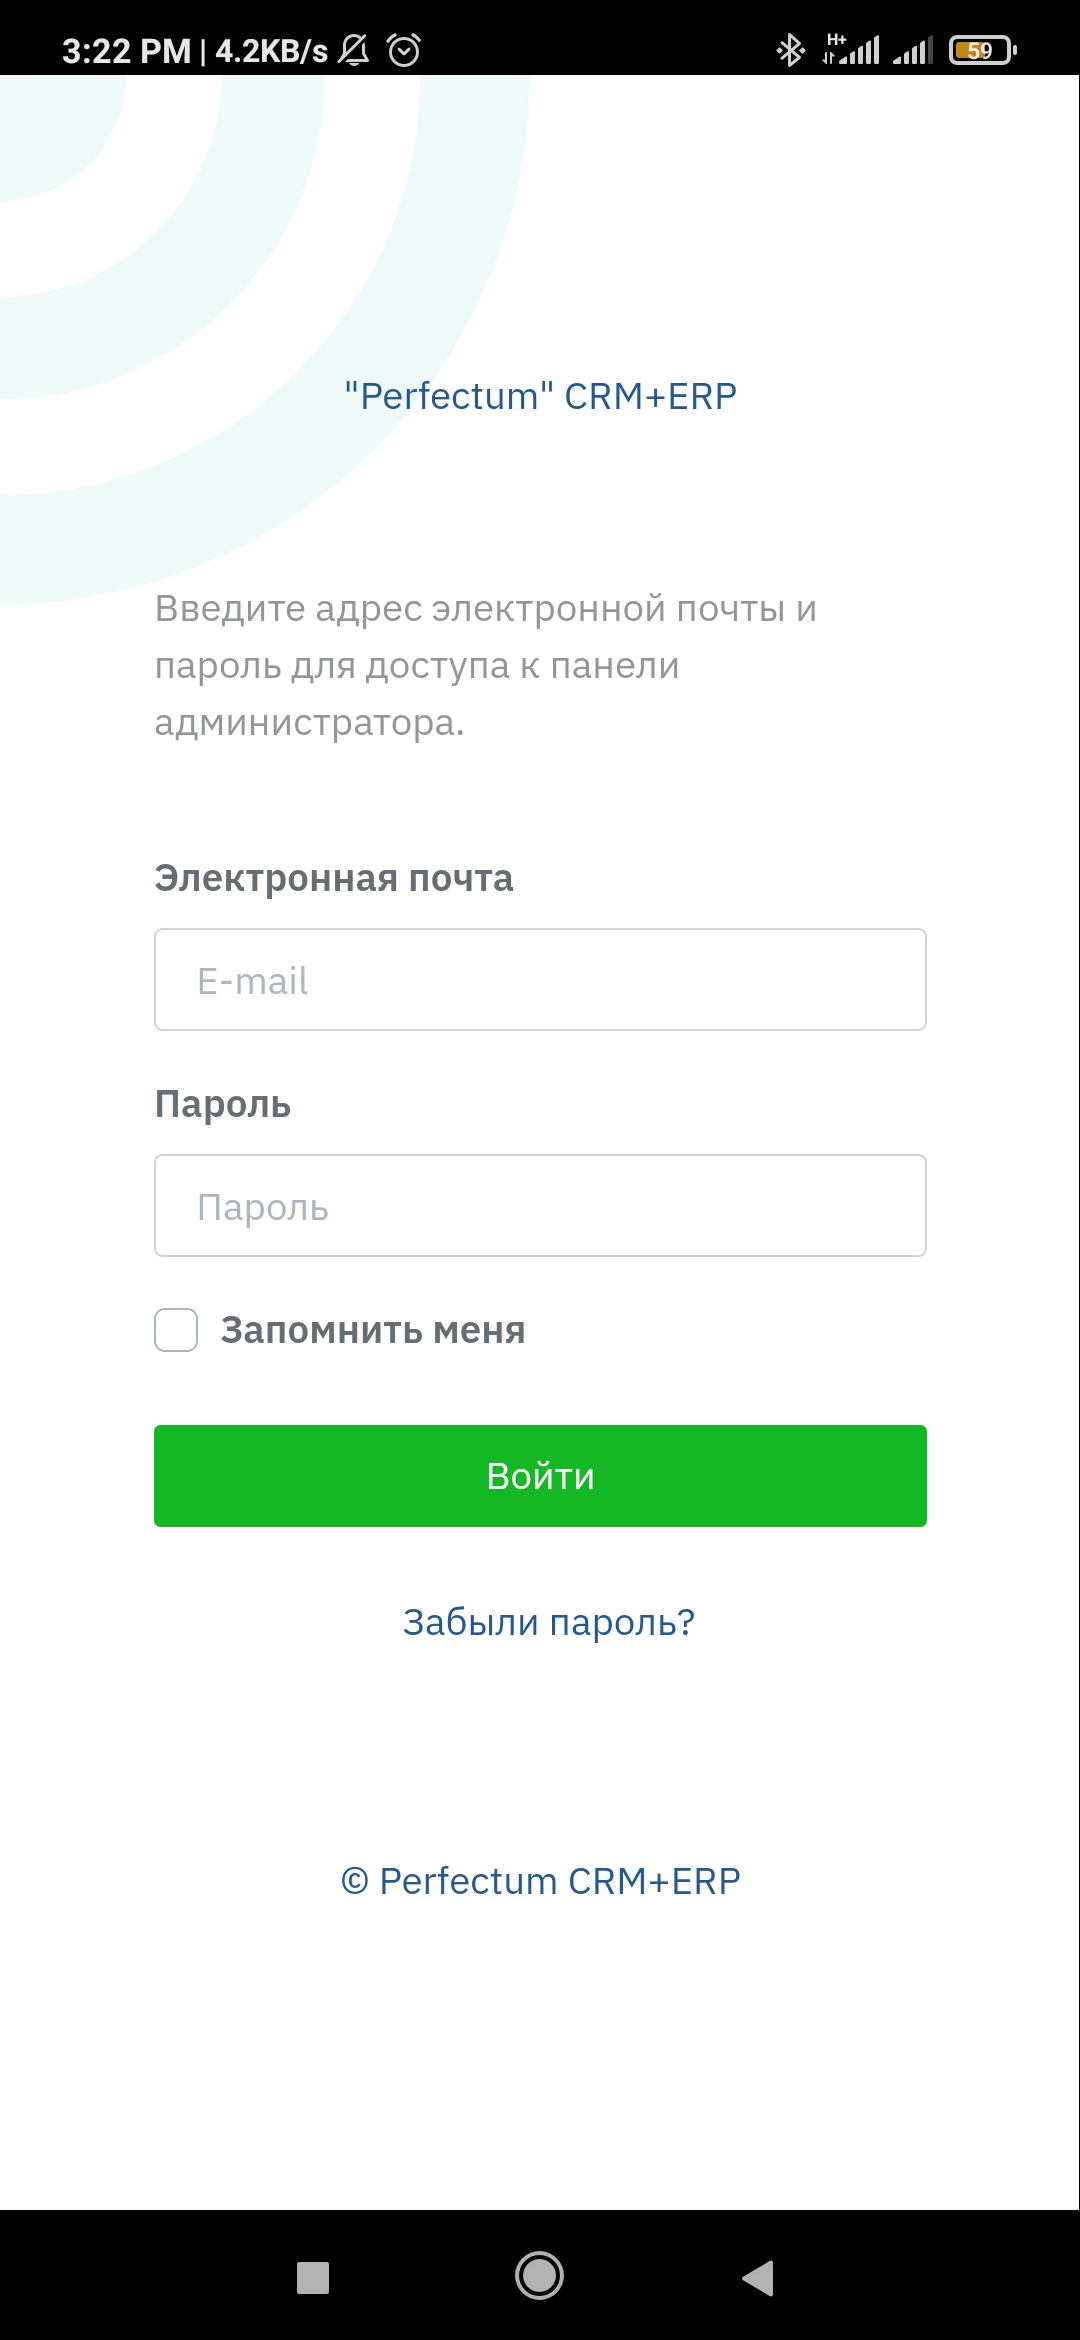1080x2340 pixels.
Task: Tap the "Запомнить меня" label text
Action: tap(373, 1331)
